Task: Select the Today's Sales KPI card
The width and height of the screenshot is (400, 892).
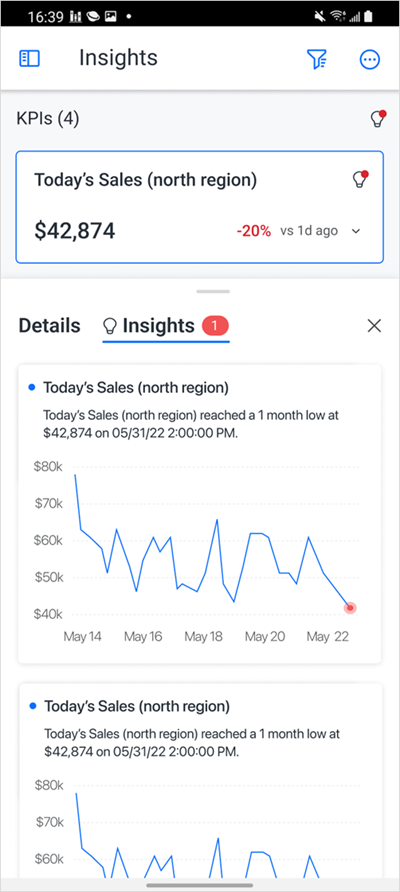Action: pyautogui.click(x=200, y=207)
